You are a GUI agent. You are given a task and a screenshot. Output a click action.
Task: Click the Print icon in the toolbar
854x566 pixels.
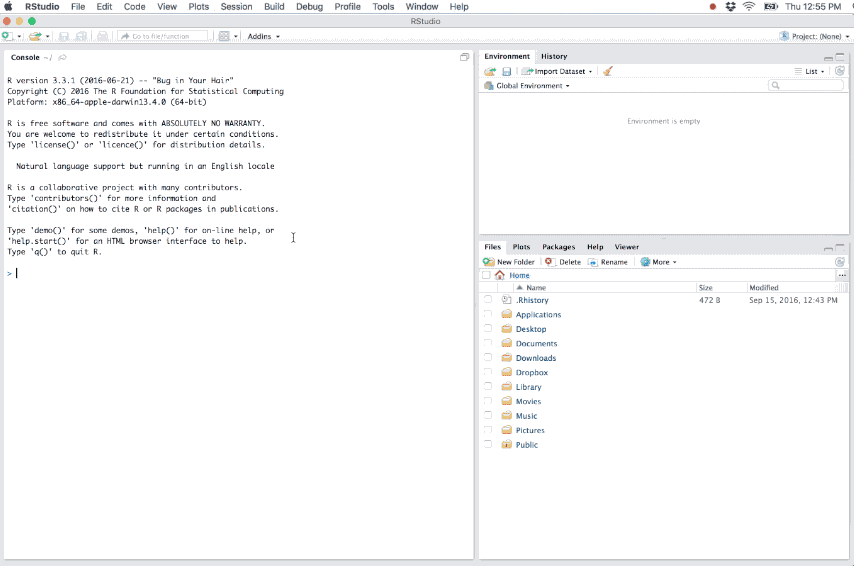pos(102,36)
